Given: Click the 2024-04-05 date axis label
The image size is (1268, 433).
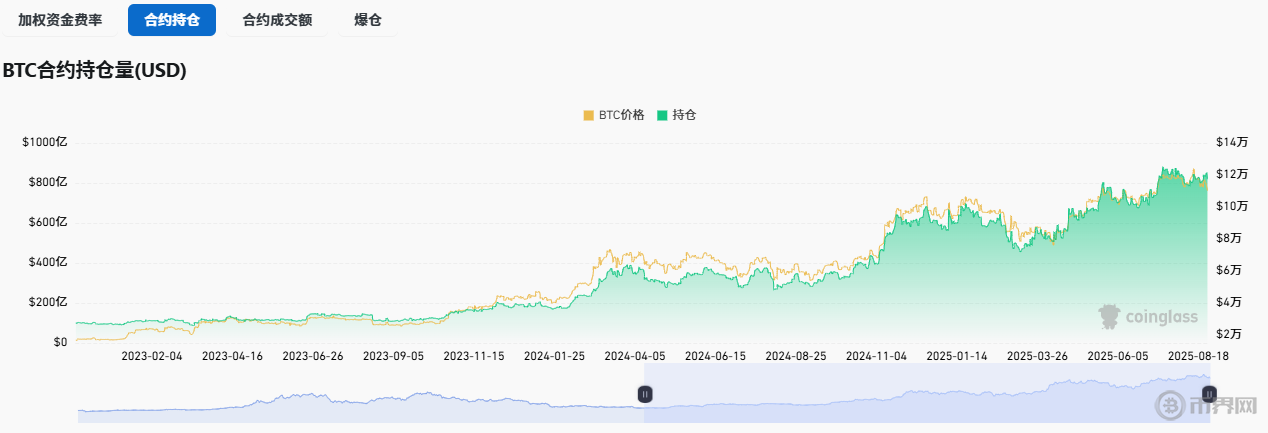Looking at the screenshot, I should 633,356.
